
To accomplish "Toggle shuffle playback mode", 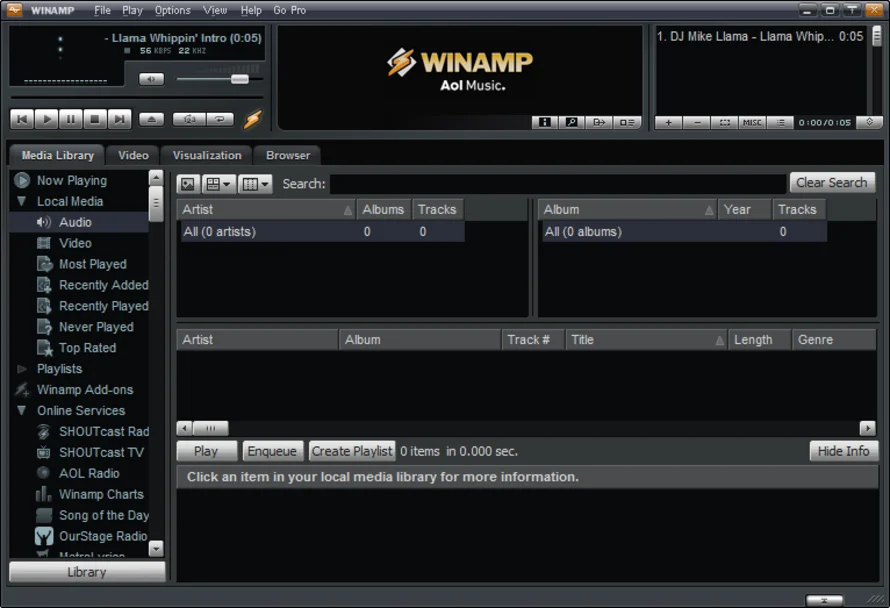I will [189, 119].
